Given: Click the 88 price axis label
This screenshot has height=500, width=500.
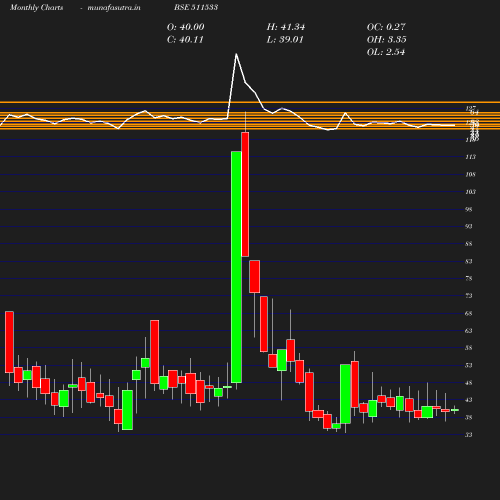Looking at the screenshot, I should click(x=469, y=244).
